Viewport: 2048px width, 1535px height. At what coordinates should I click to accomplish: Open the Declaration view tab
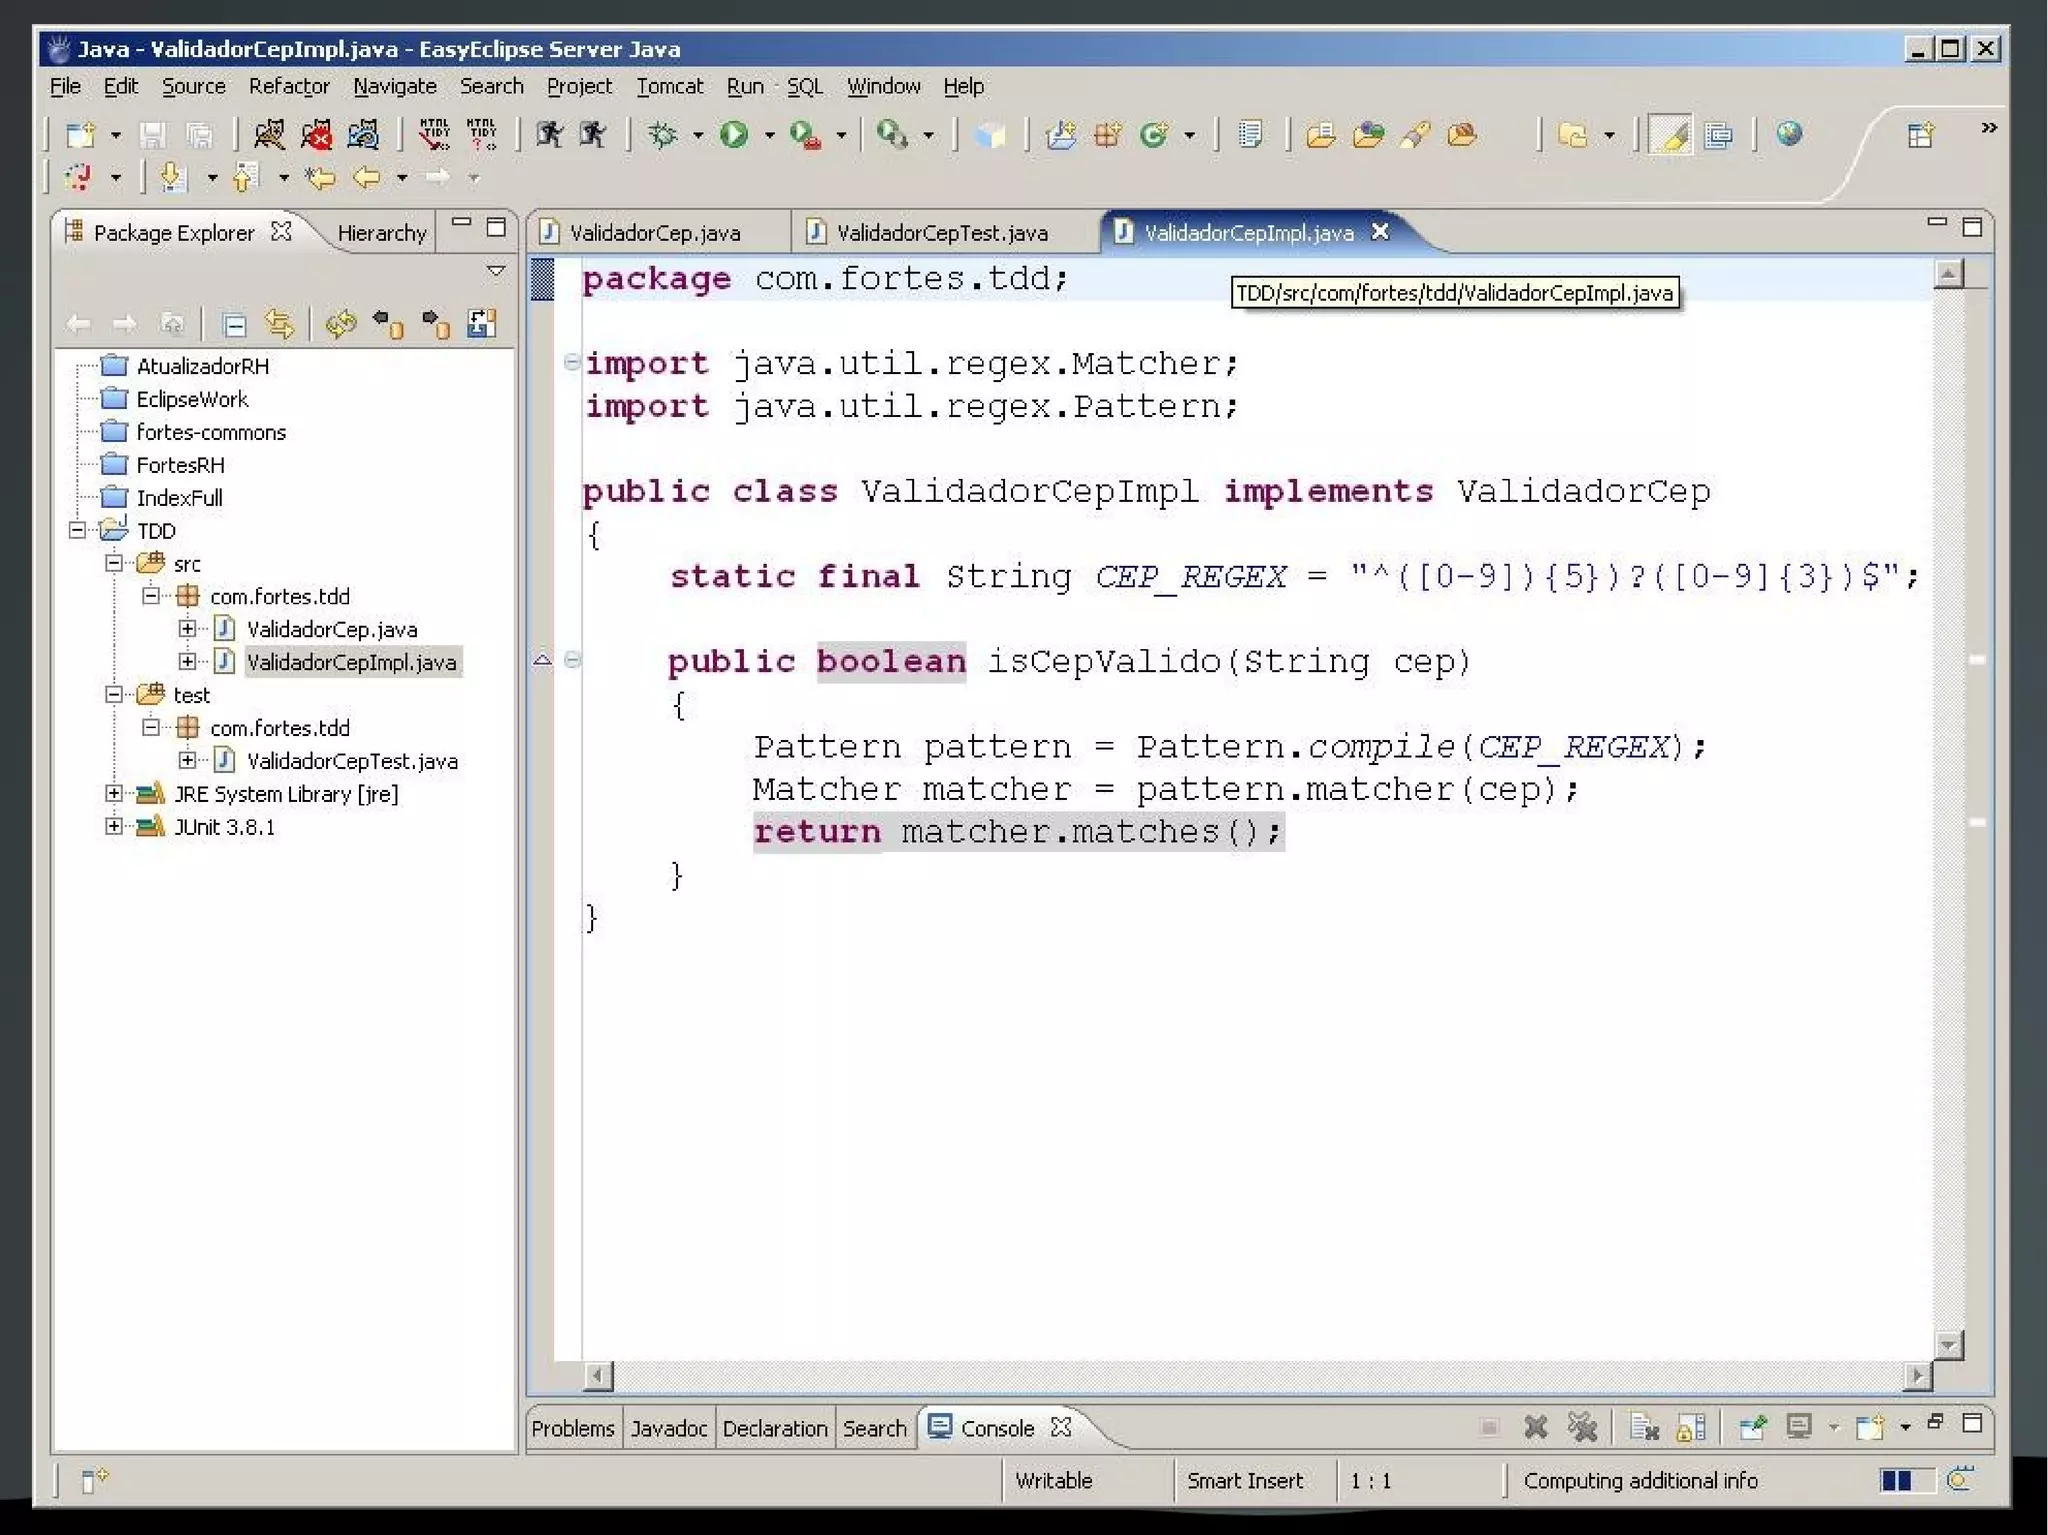(x=775, y=1429)
